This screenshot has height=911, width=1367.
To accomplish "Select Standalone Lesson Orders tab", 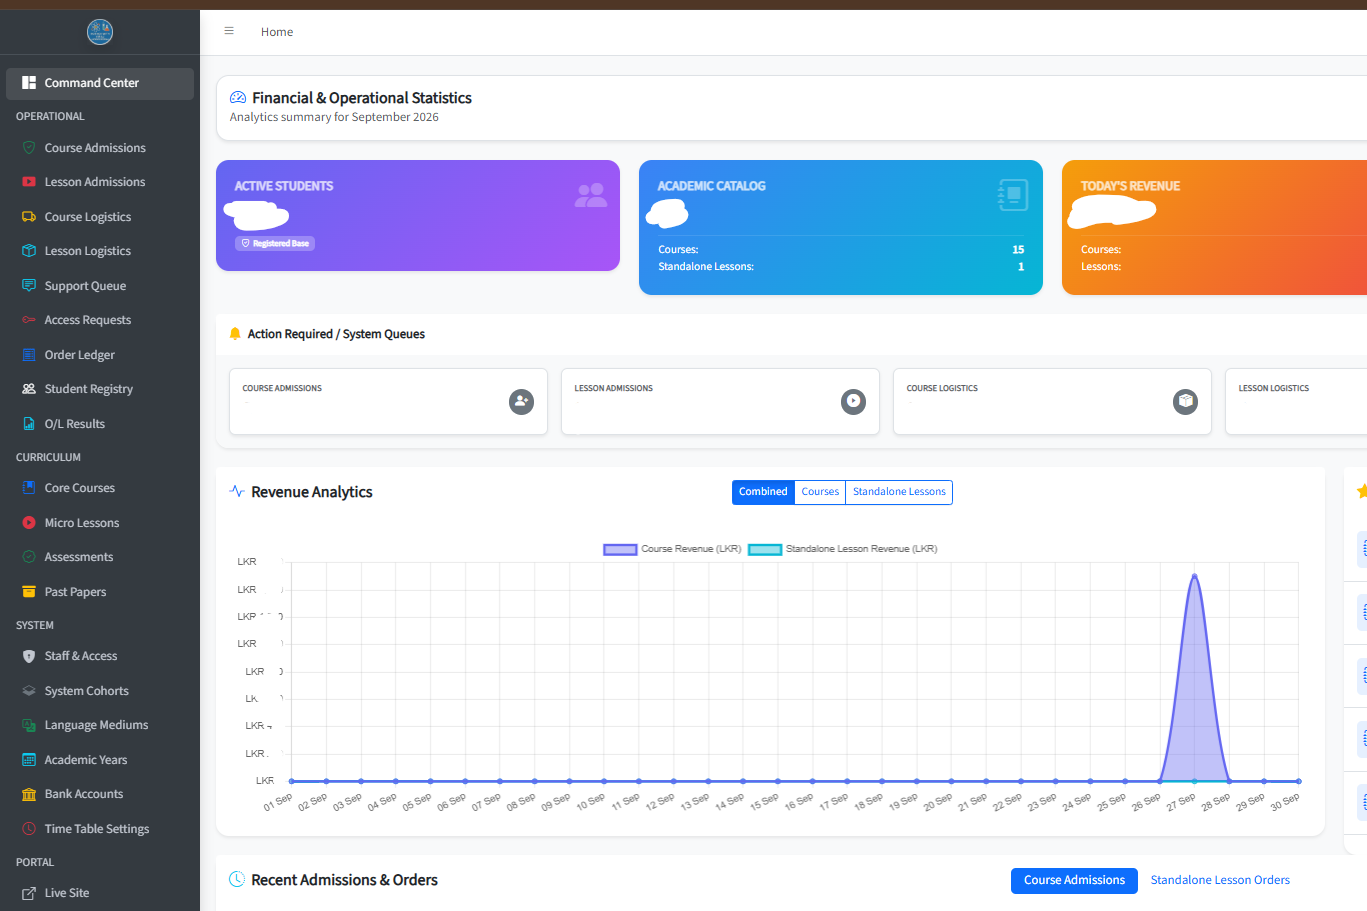I will [1220, 881].
